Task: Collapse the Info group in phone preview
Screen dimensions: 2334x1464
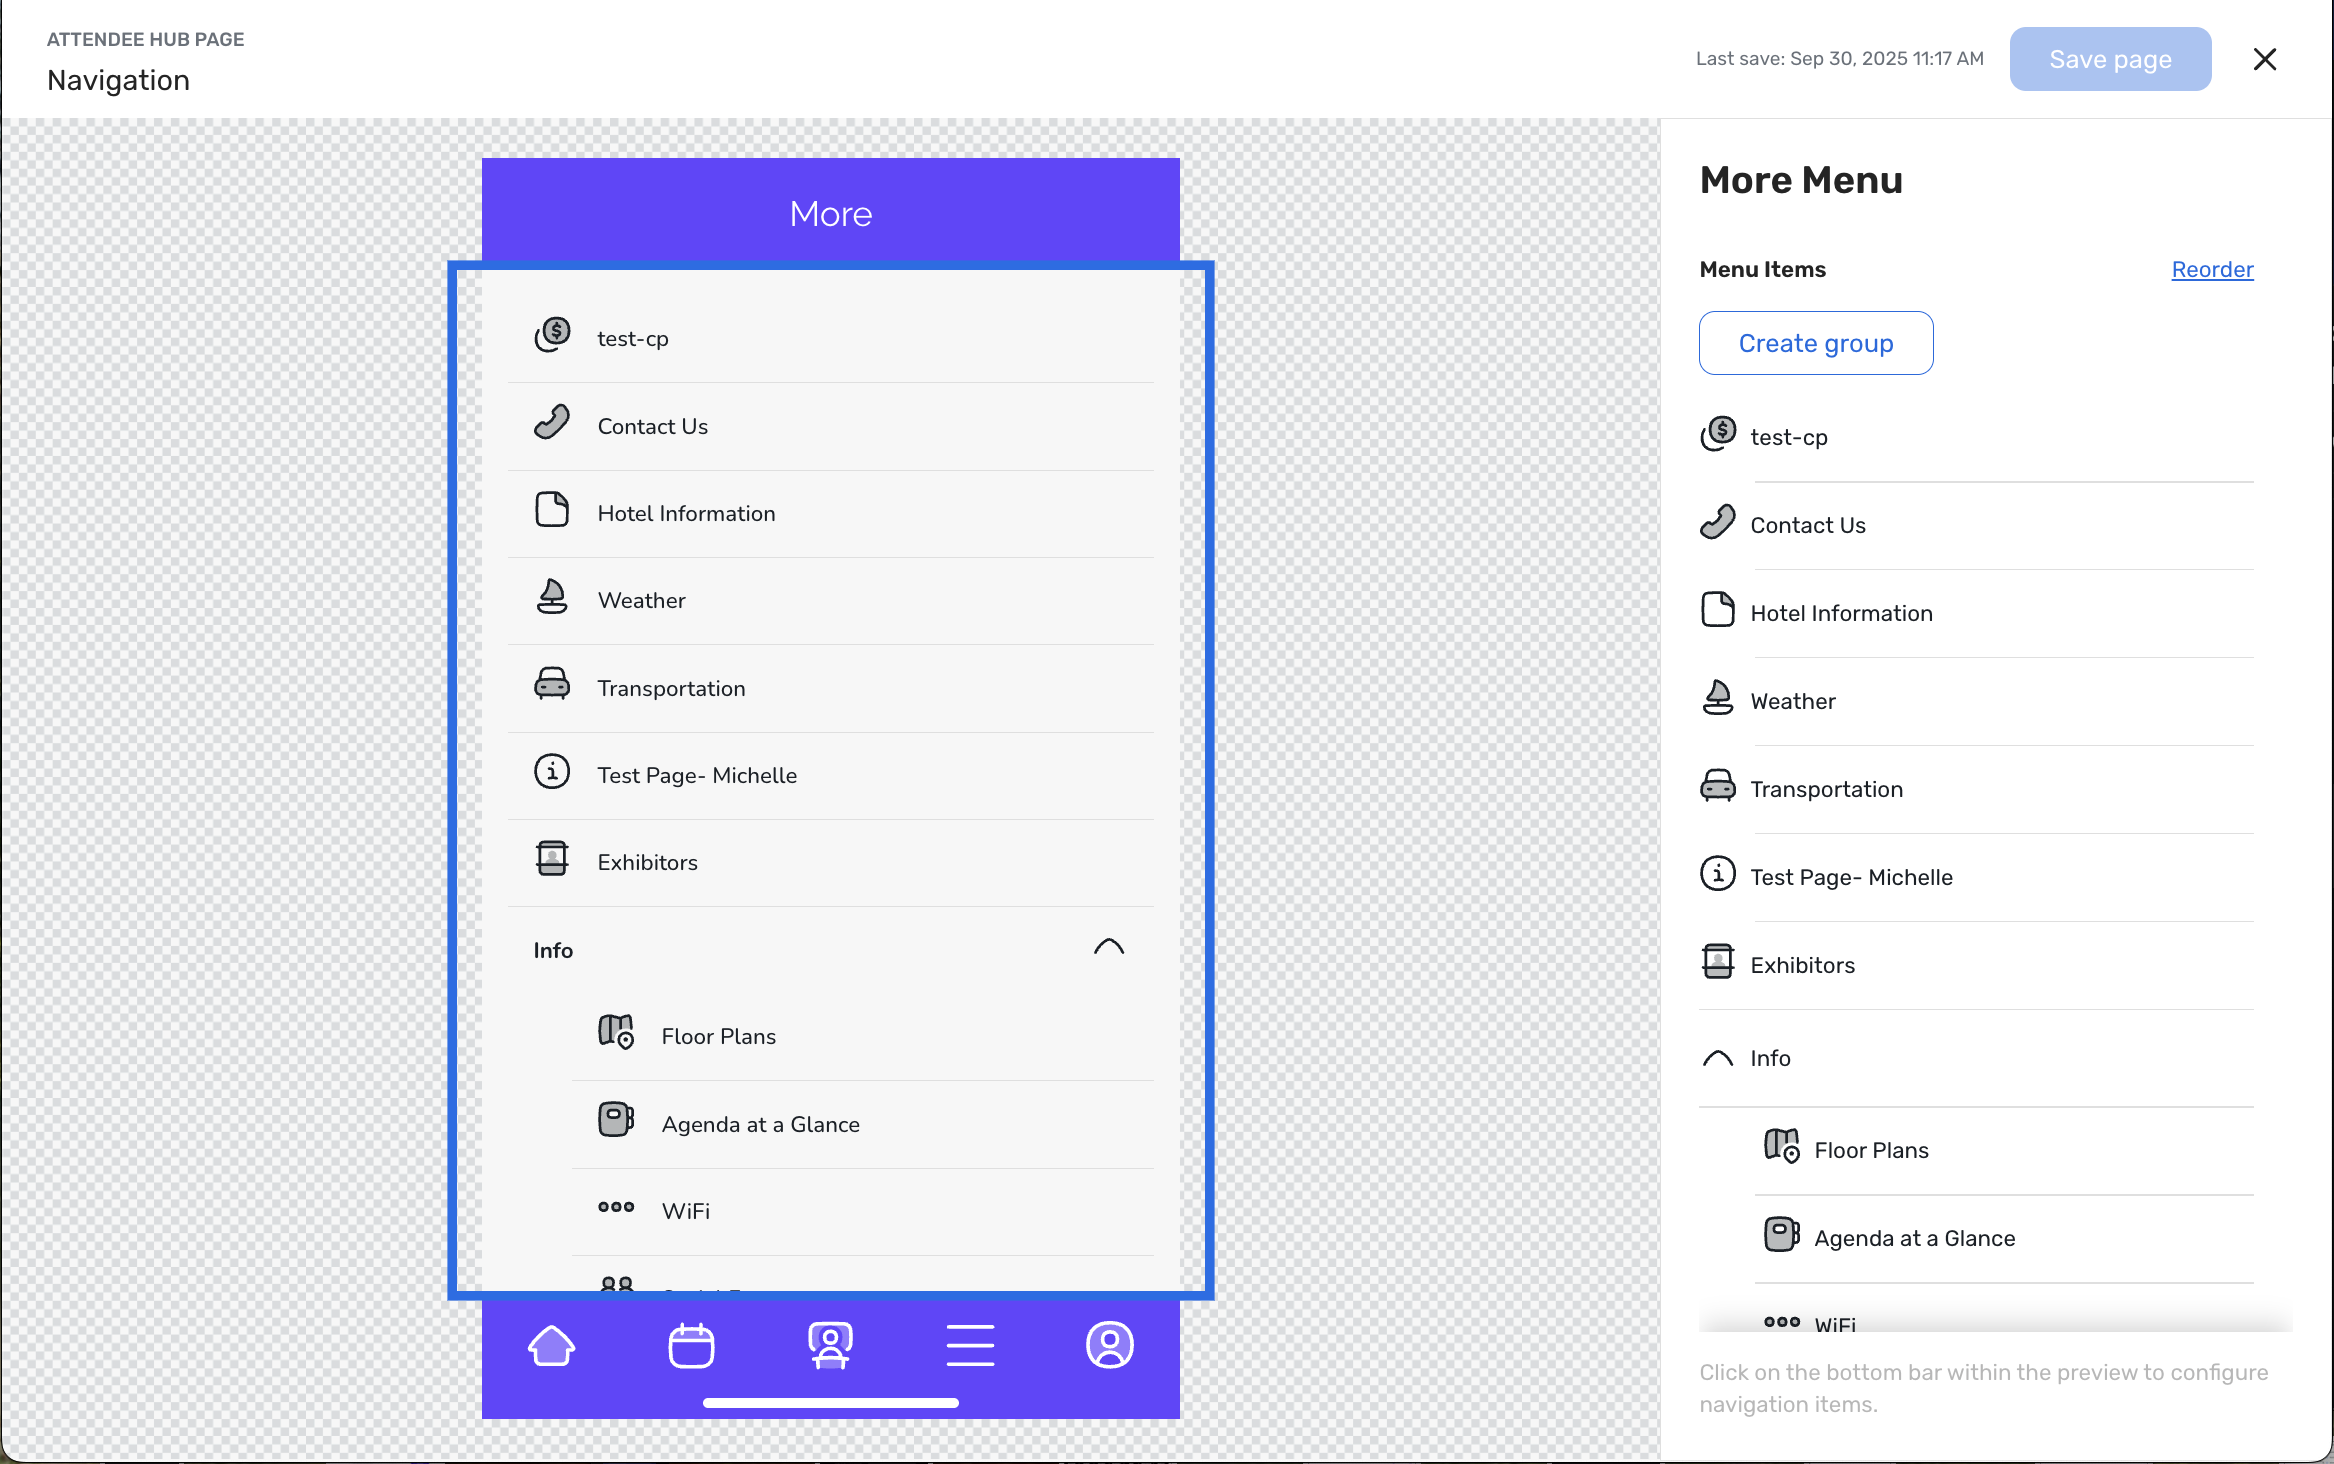Action: pyautogui.click(x=1108, y=948)
